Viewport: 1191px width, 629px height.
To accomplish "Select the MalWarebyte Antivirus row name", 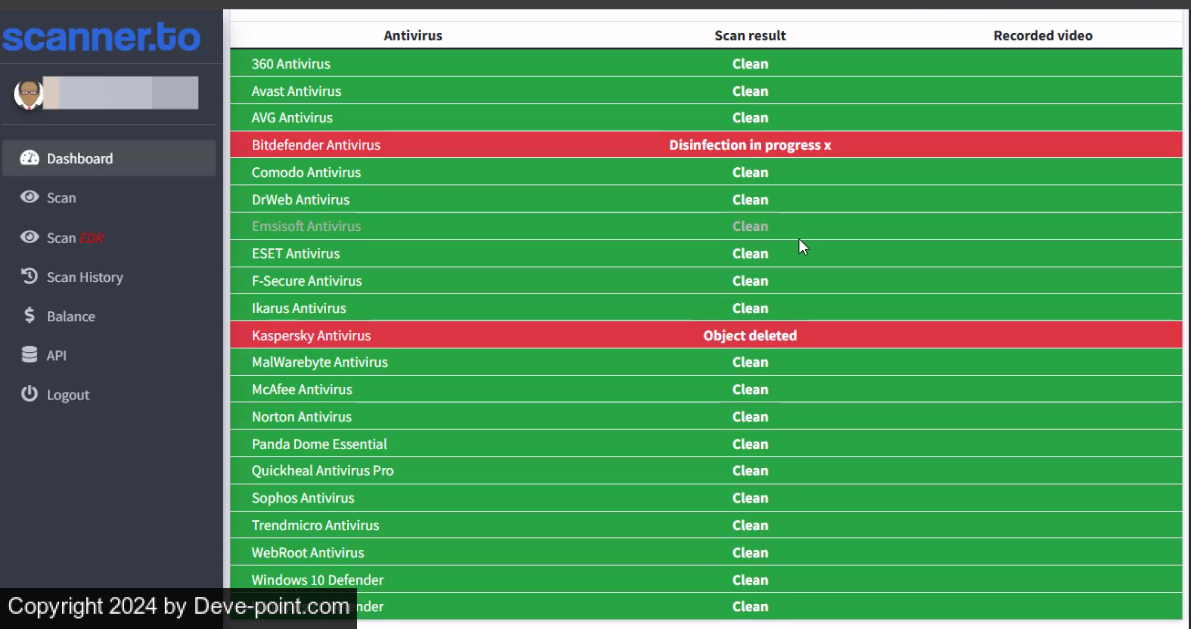I will (x=320, y=362).
